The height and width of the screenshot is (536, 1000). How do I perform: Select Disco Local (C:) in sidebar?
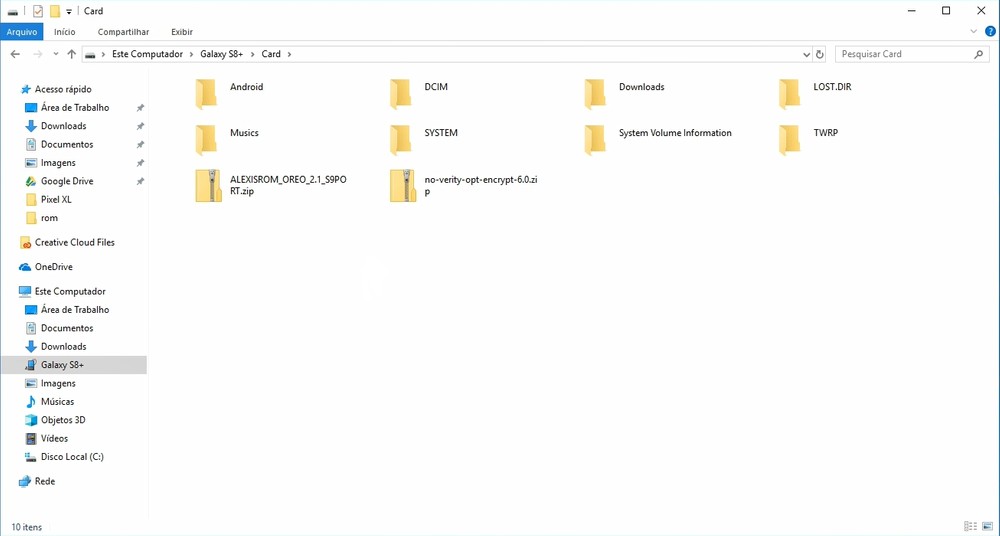pos(71,457)
